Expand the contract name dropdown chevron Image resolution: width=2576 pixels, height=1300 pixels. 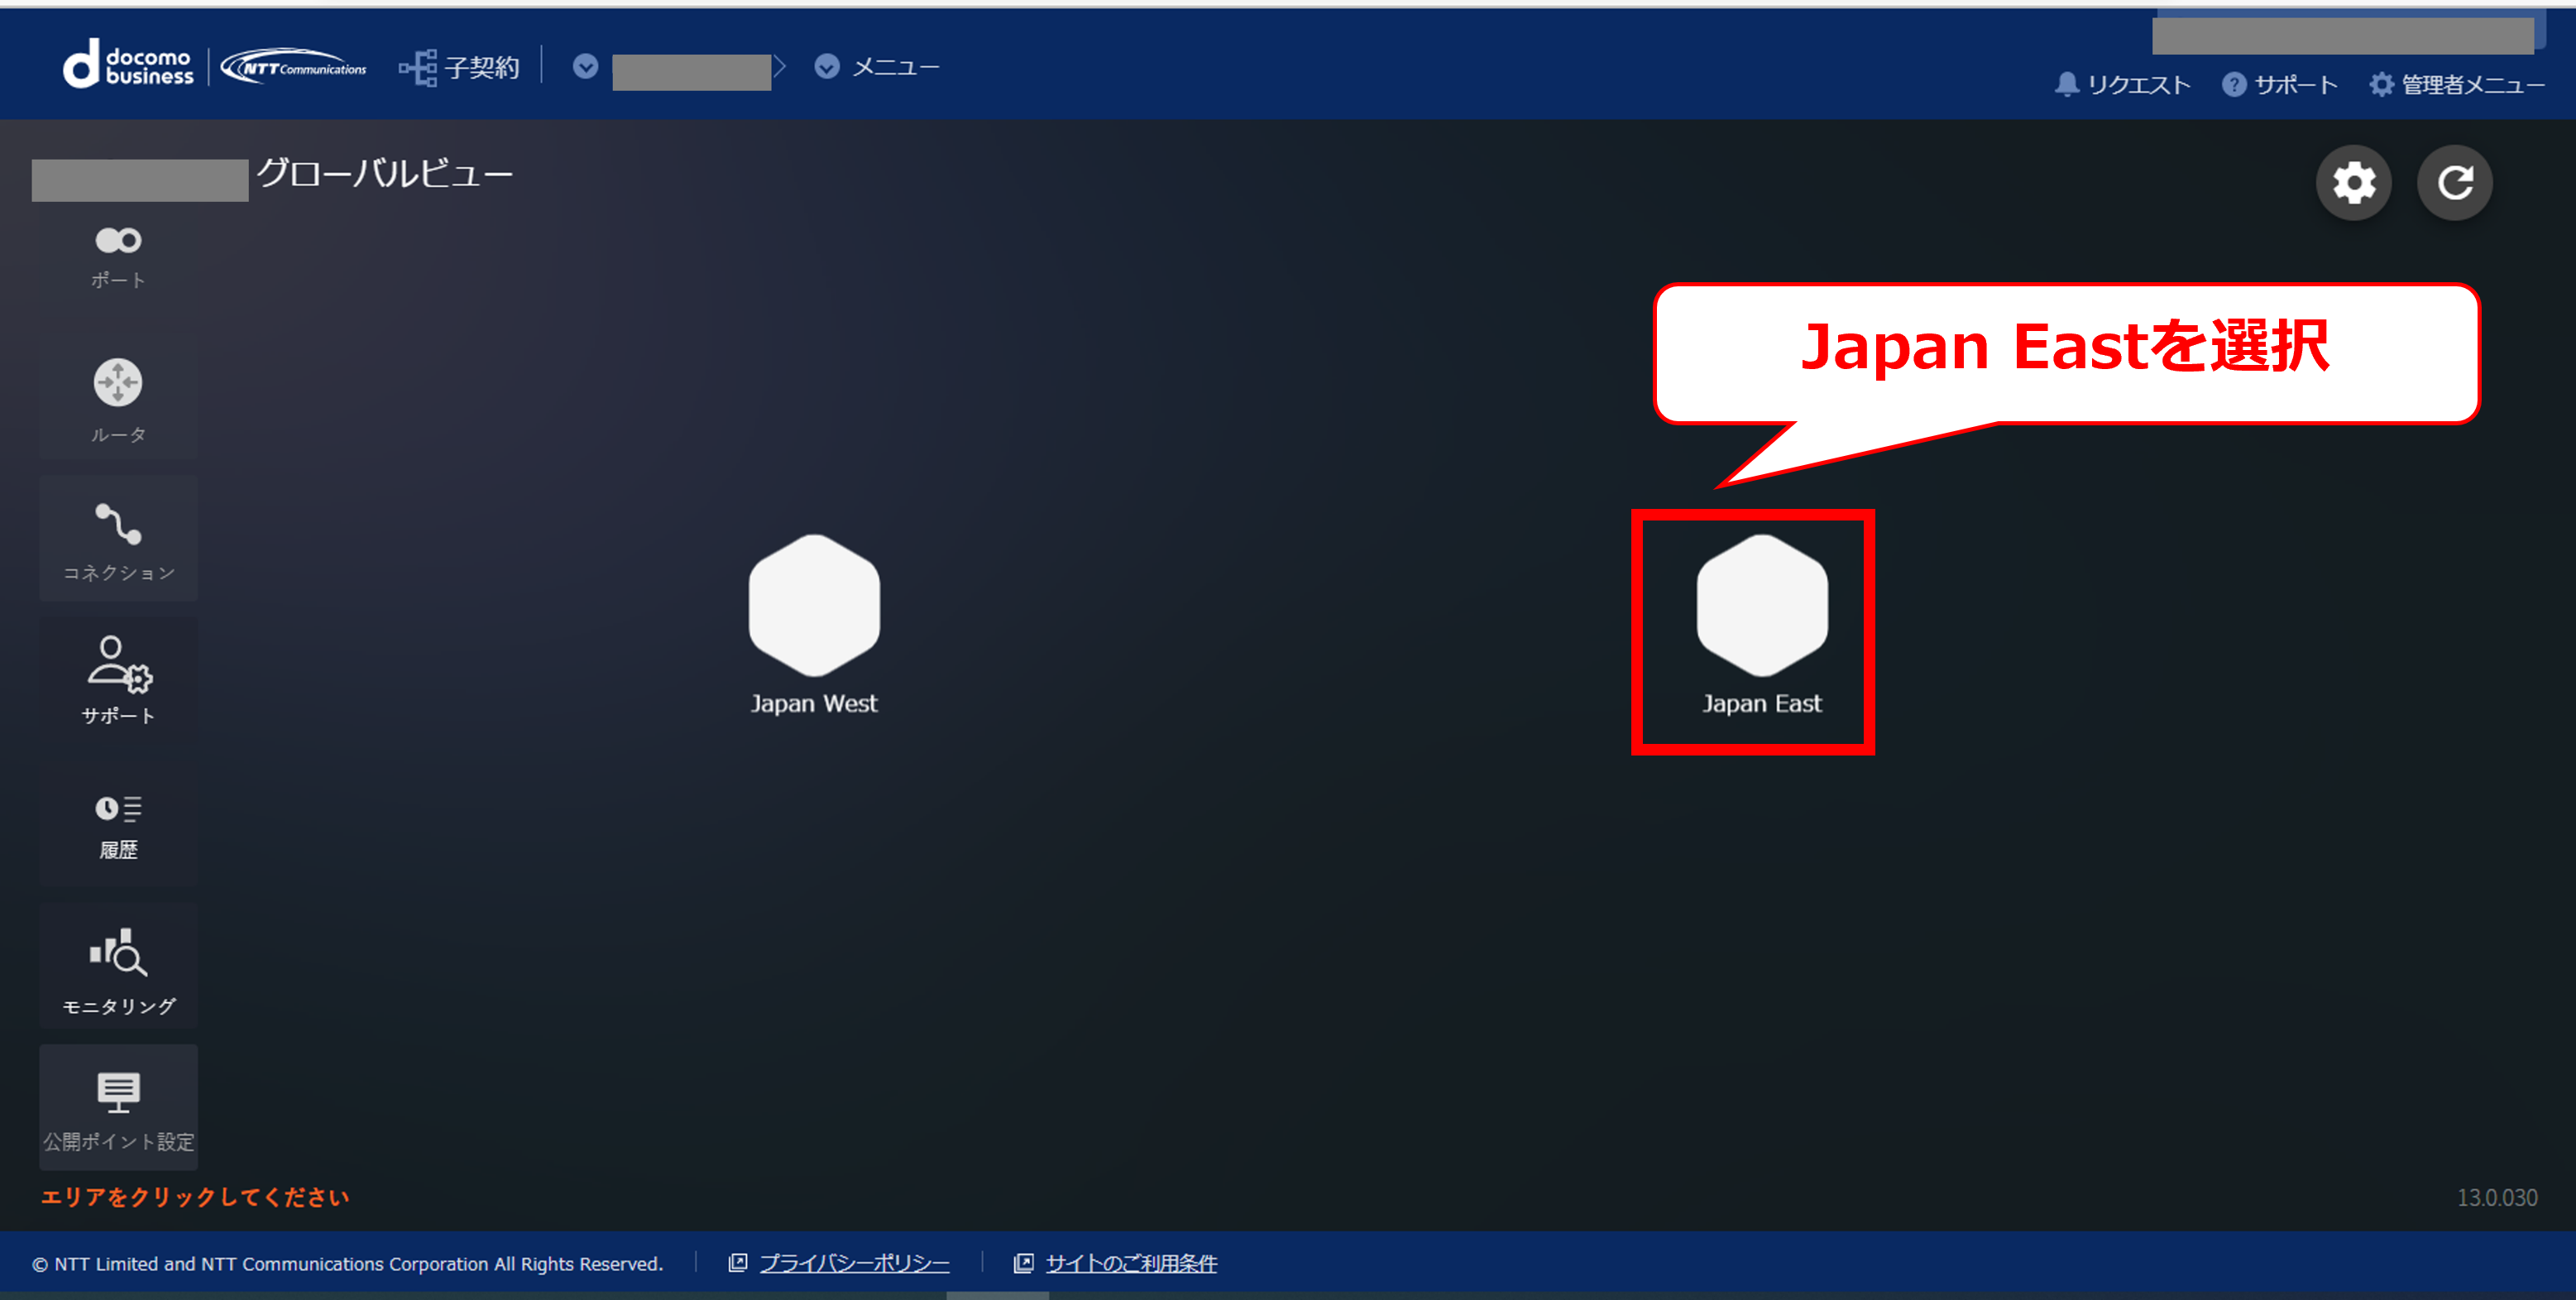pyautogui.click(x=586, y=66)
